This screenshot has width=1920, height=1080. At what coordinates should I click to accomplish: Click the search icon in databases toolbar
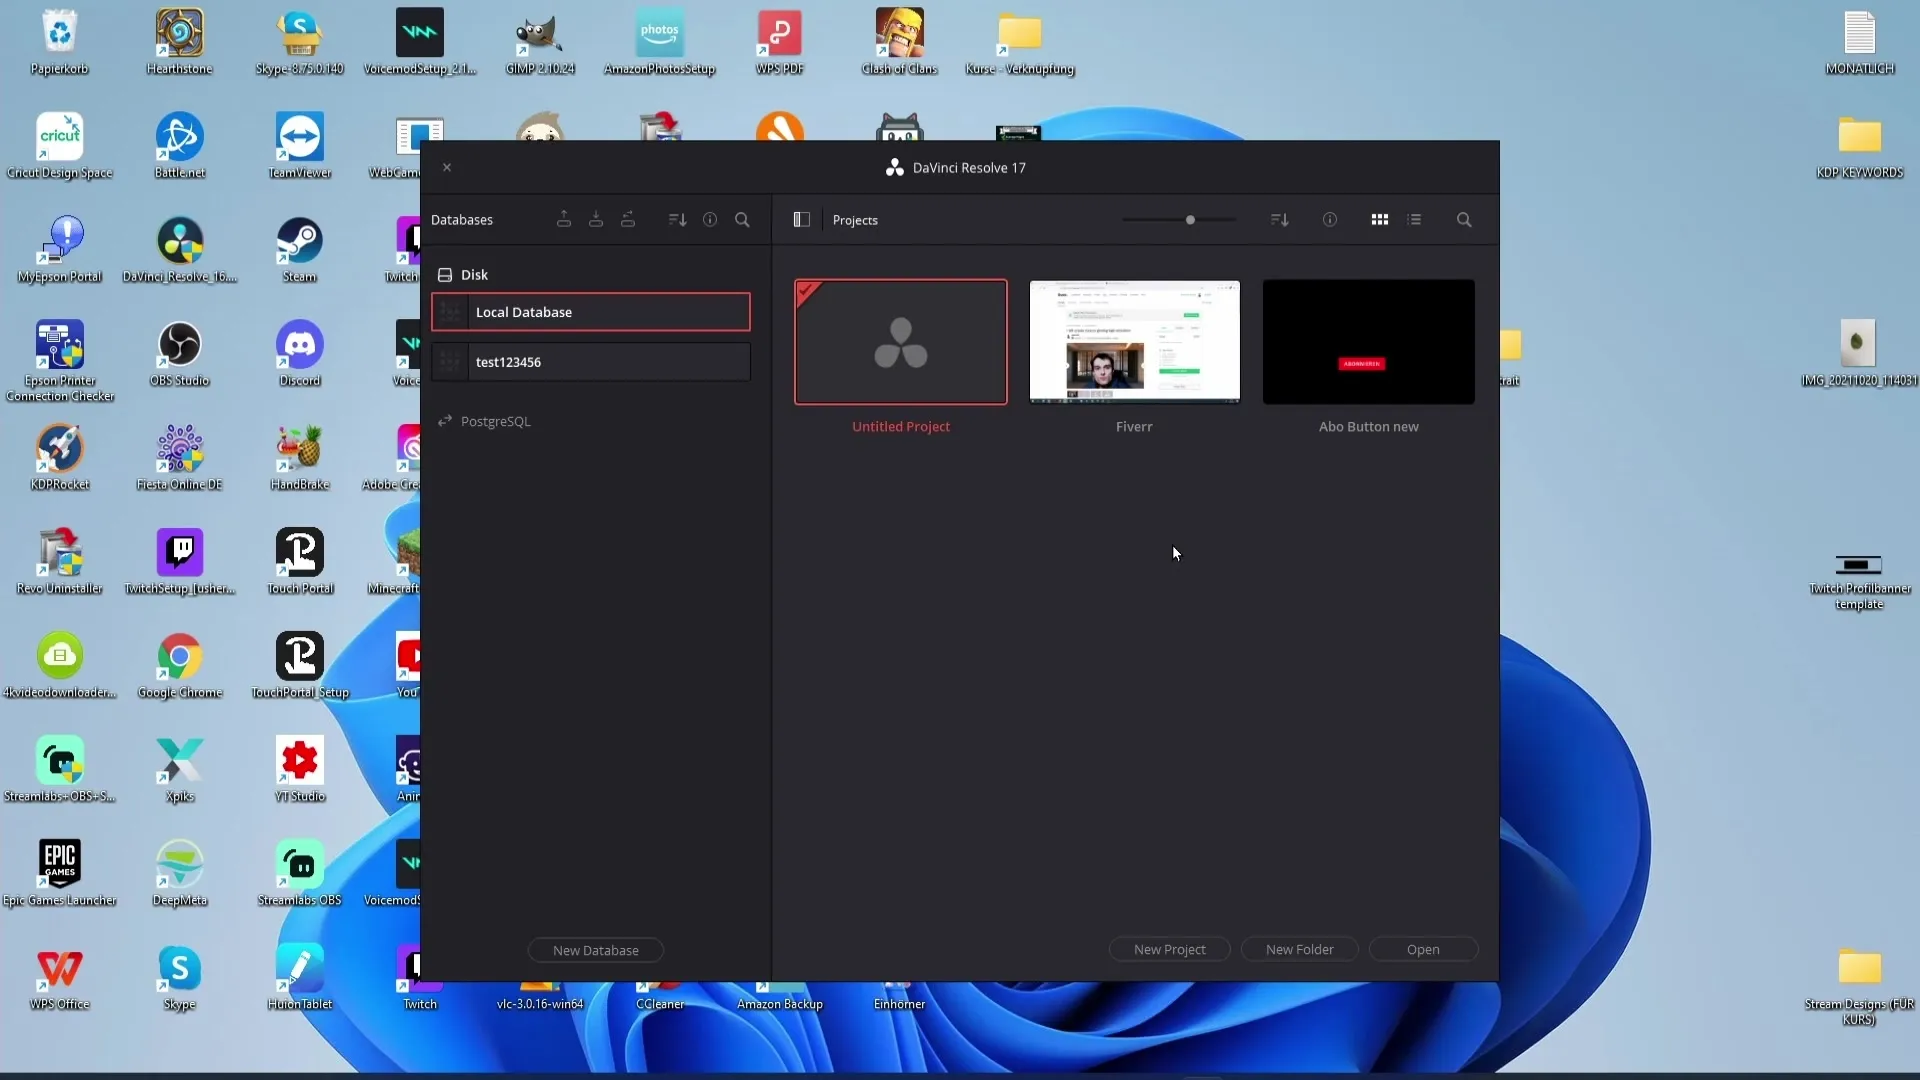coord(742,220)
